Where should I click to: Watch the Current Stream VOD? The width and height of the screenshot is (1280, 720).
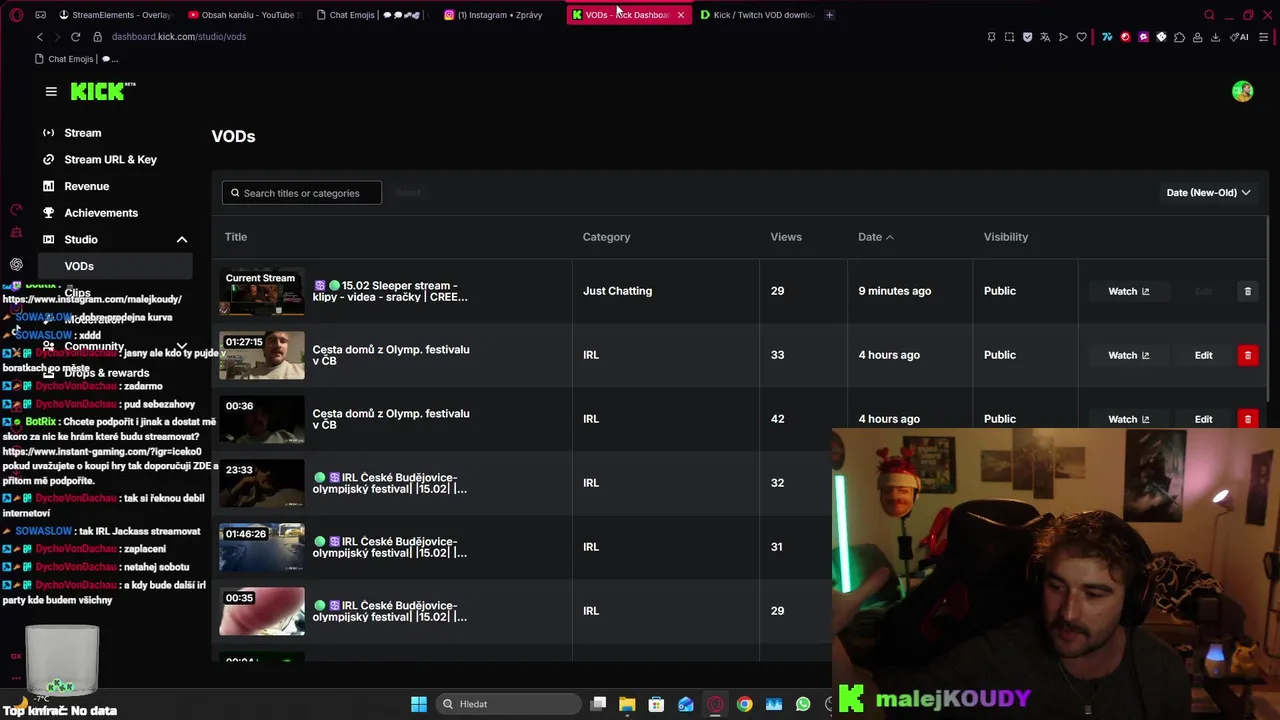point(1128,291)
